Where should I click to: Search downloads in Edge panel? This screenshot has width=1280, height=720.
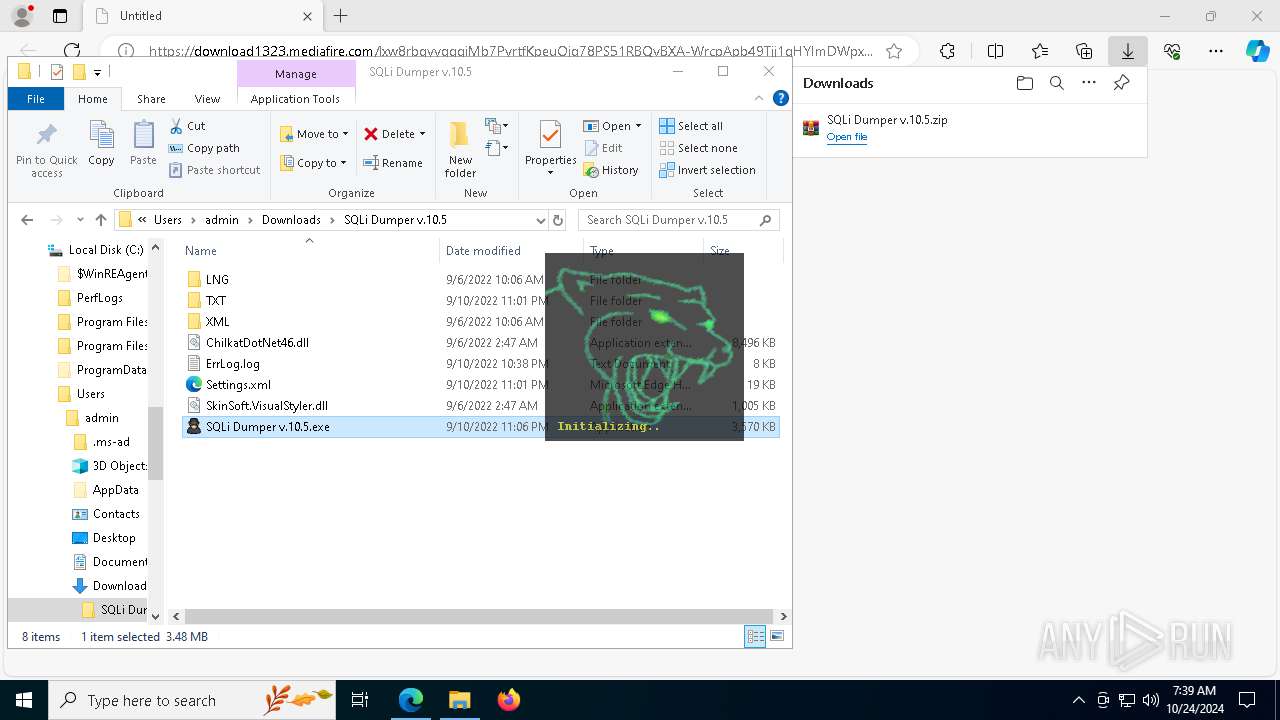pos(1056,83)
